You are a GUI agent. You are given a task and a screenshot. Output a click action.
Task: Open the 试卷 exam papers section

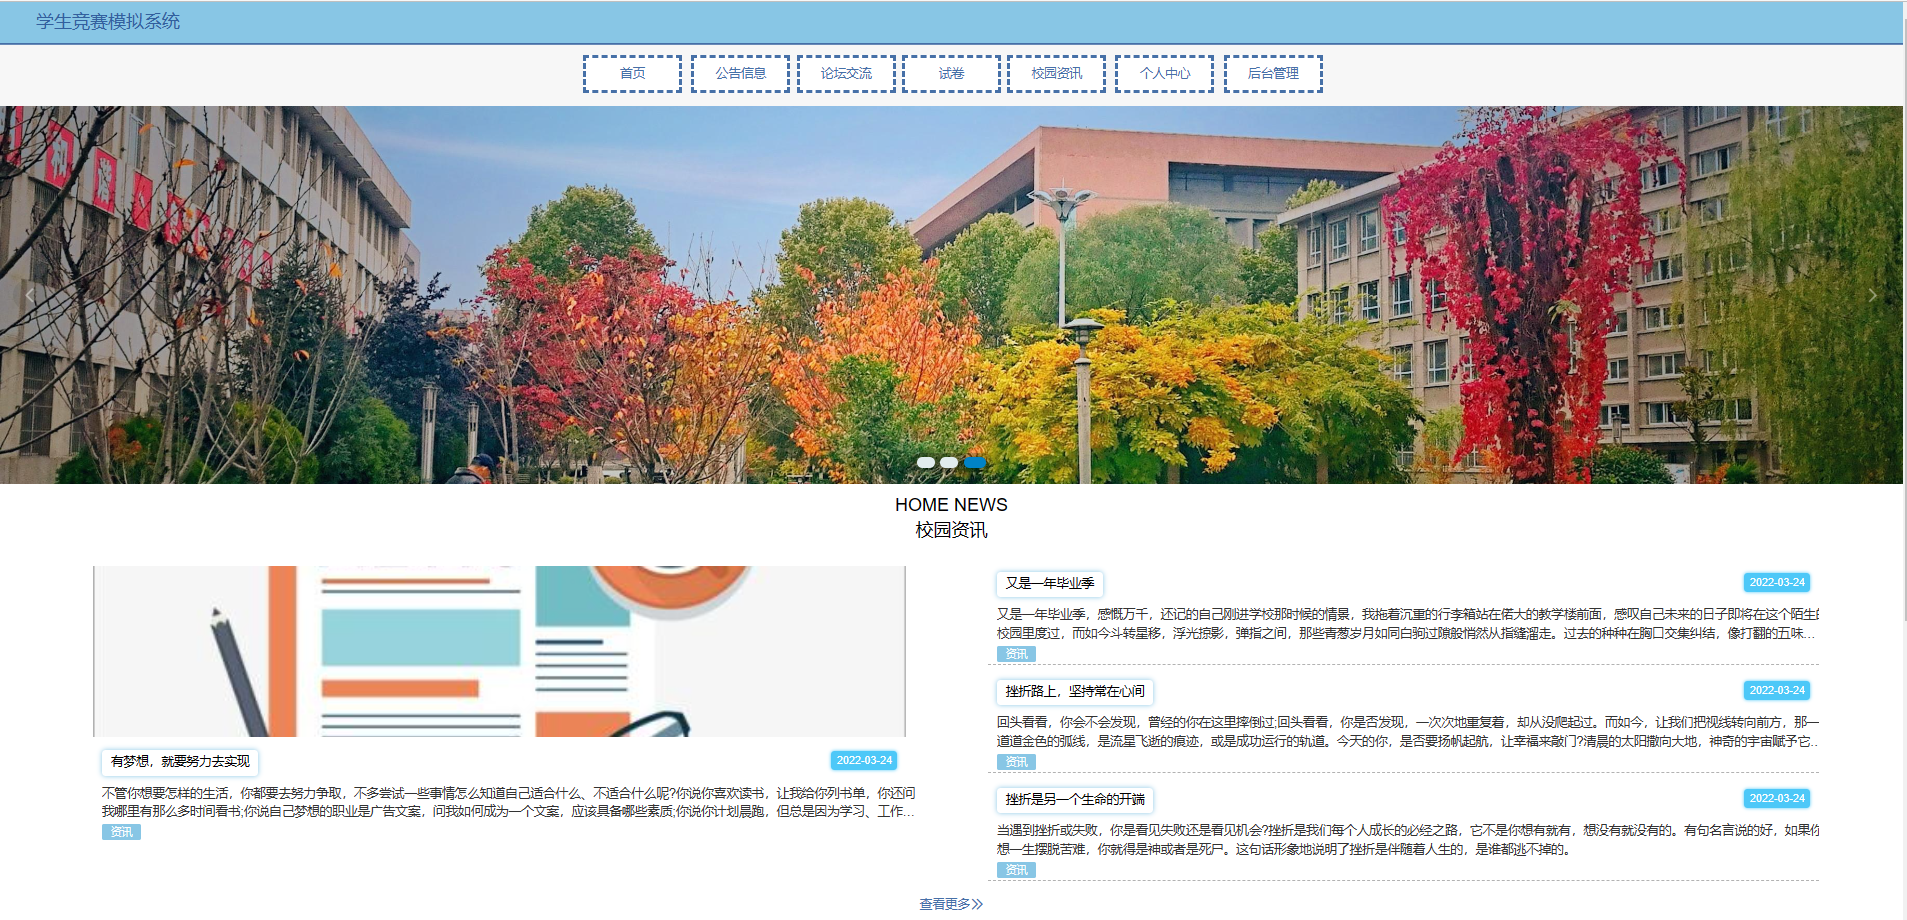pos(951,73)
